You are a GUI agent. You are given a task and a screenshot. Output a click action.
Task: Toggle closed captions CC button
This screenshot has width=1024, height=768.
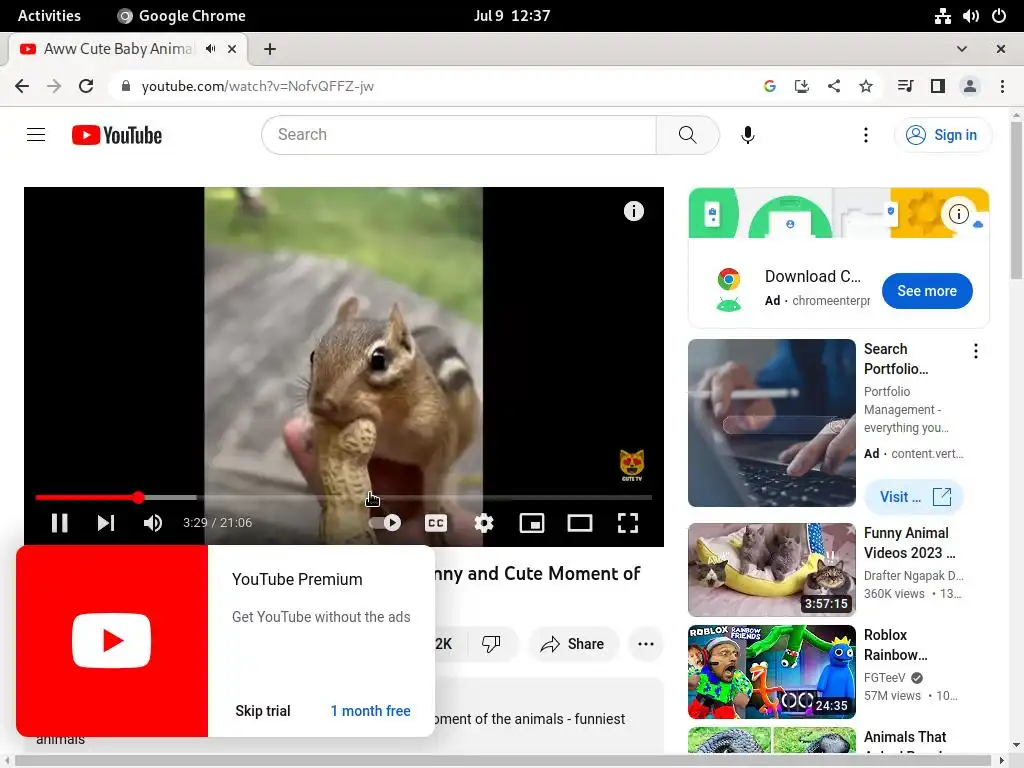click(x=436, y=523)
